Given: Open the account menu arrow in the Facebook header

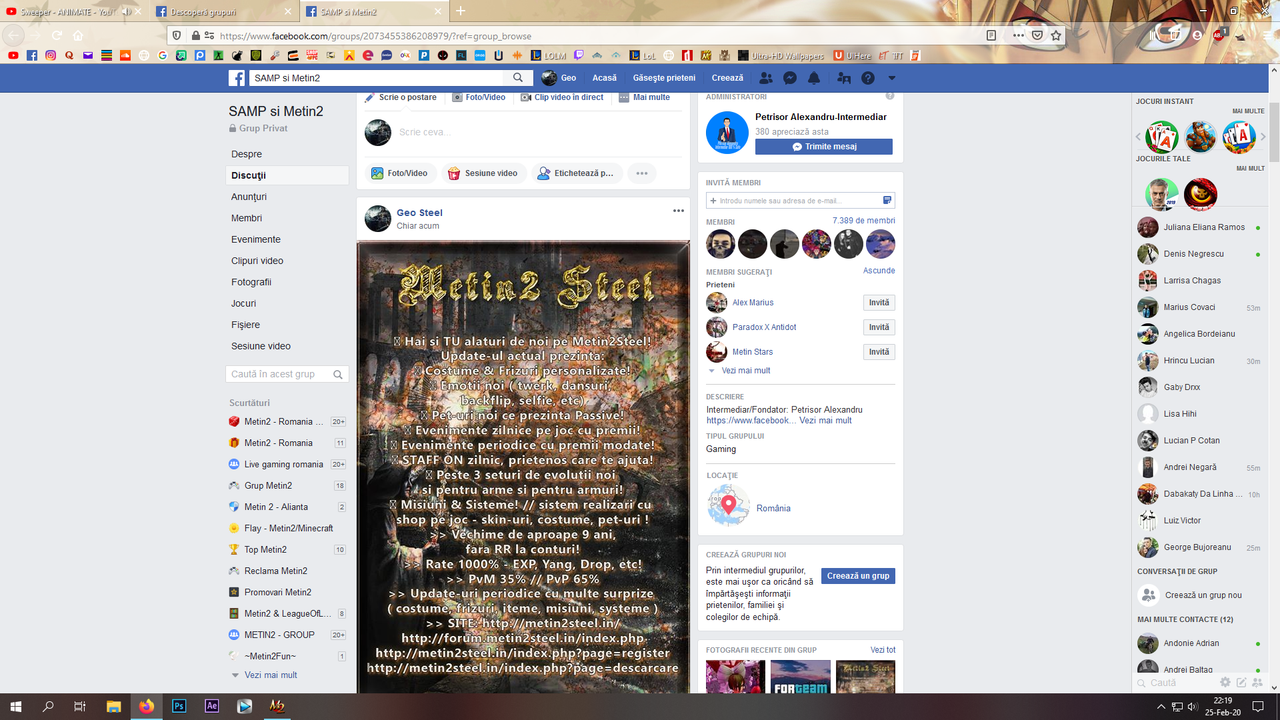Looking at the screenshot, I should click(x=892, y=78).
